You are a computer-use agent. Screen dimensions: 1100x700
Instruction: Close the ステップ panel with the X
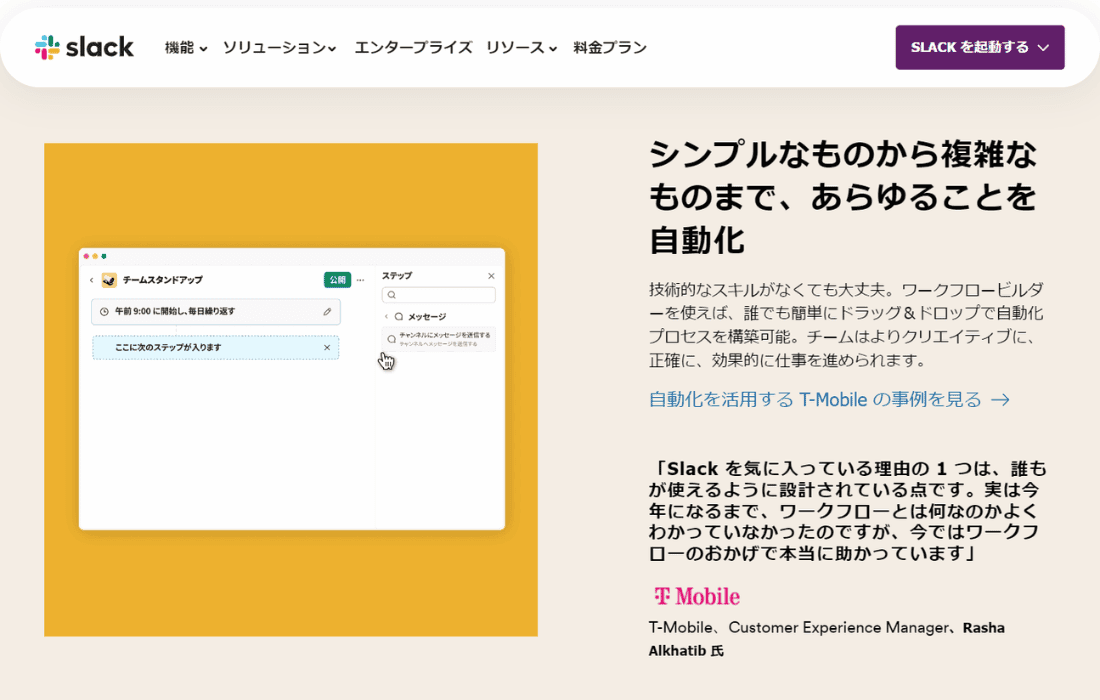[491, 276]
